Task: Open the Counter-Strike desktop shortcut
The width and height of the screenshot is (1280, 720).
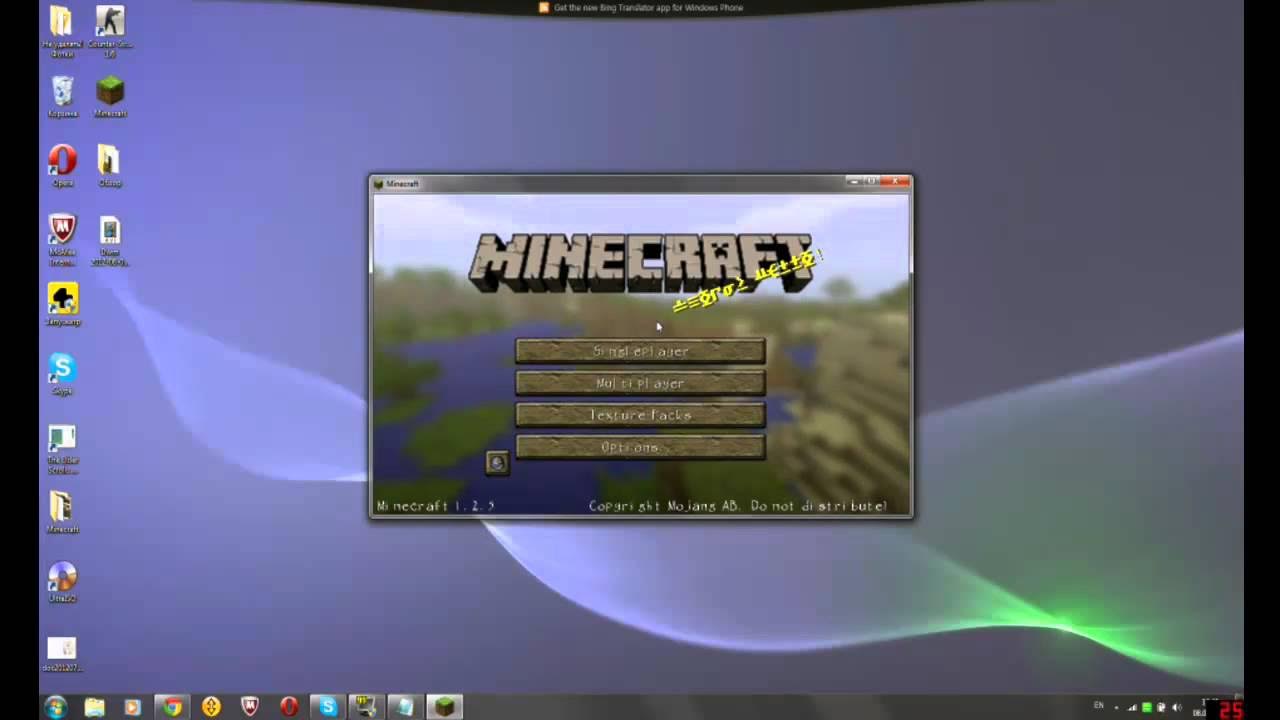Action: [110, 30]
